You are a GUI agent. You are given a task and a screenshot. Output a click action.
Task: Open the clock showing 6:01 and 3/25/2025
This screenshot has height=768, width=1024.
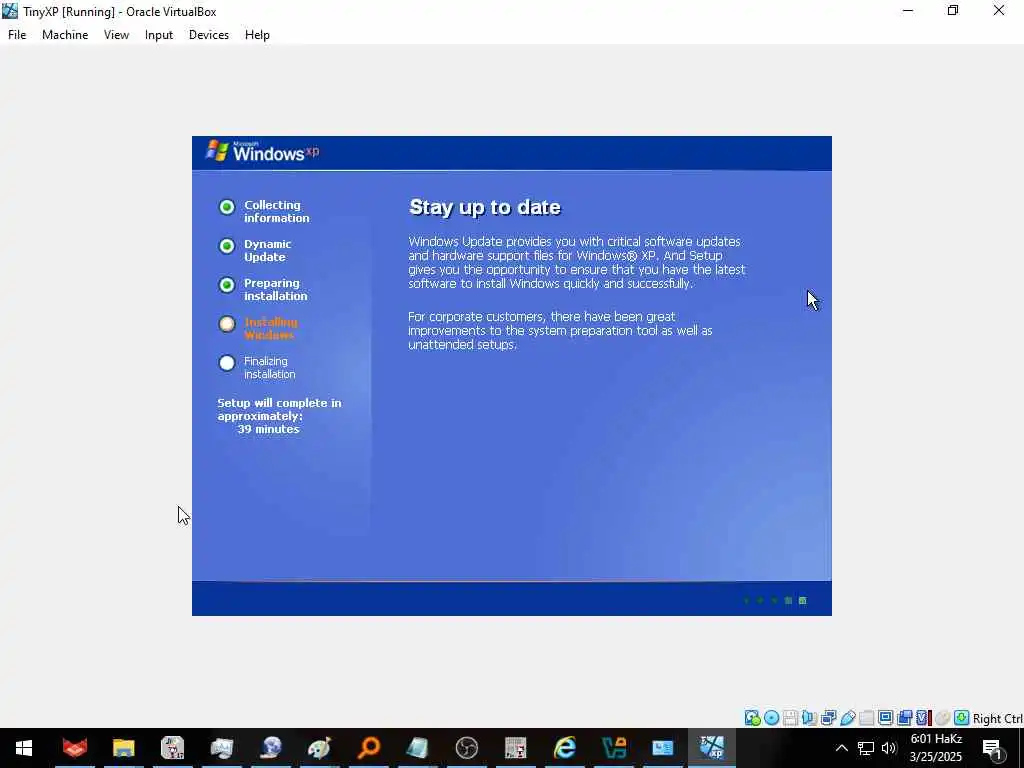936,748
